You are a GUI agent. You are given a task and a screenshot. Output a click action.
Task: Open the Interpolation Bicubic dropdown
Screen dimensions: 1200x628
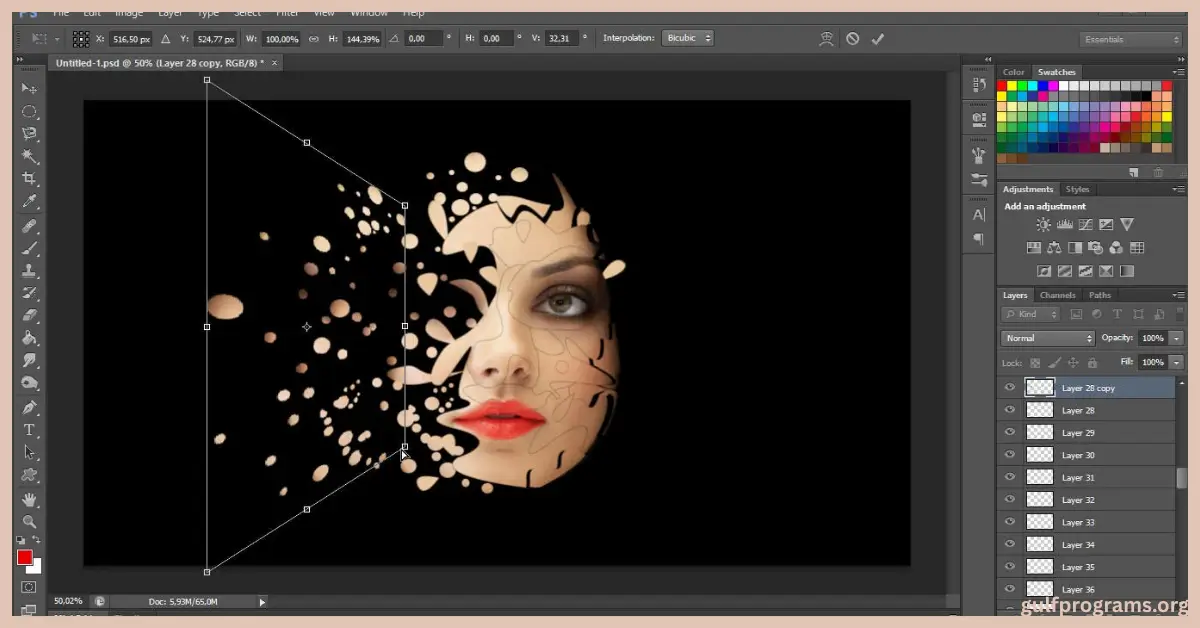click(x=688, y=38)
